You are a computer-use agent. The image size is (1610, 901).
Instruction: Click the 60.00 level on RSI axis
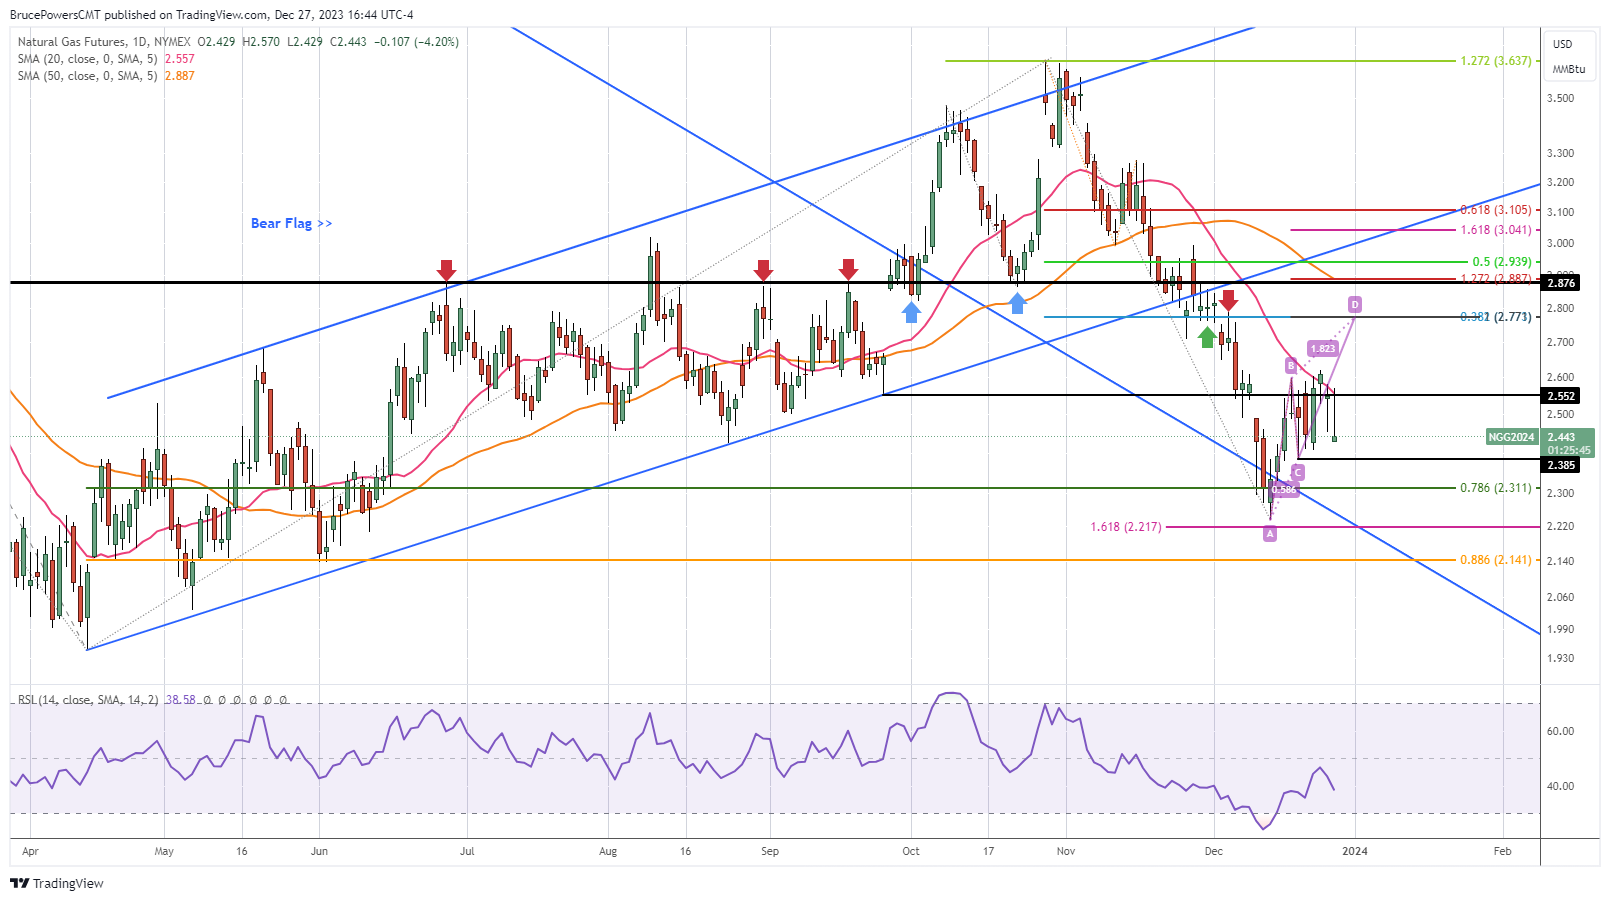click(1560, 731)
